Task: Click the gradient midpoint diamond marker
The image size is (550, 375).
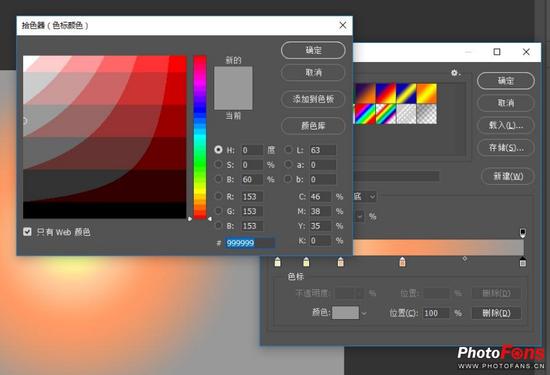Action: pyautogui.click(x=465, y=259)
